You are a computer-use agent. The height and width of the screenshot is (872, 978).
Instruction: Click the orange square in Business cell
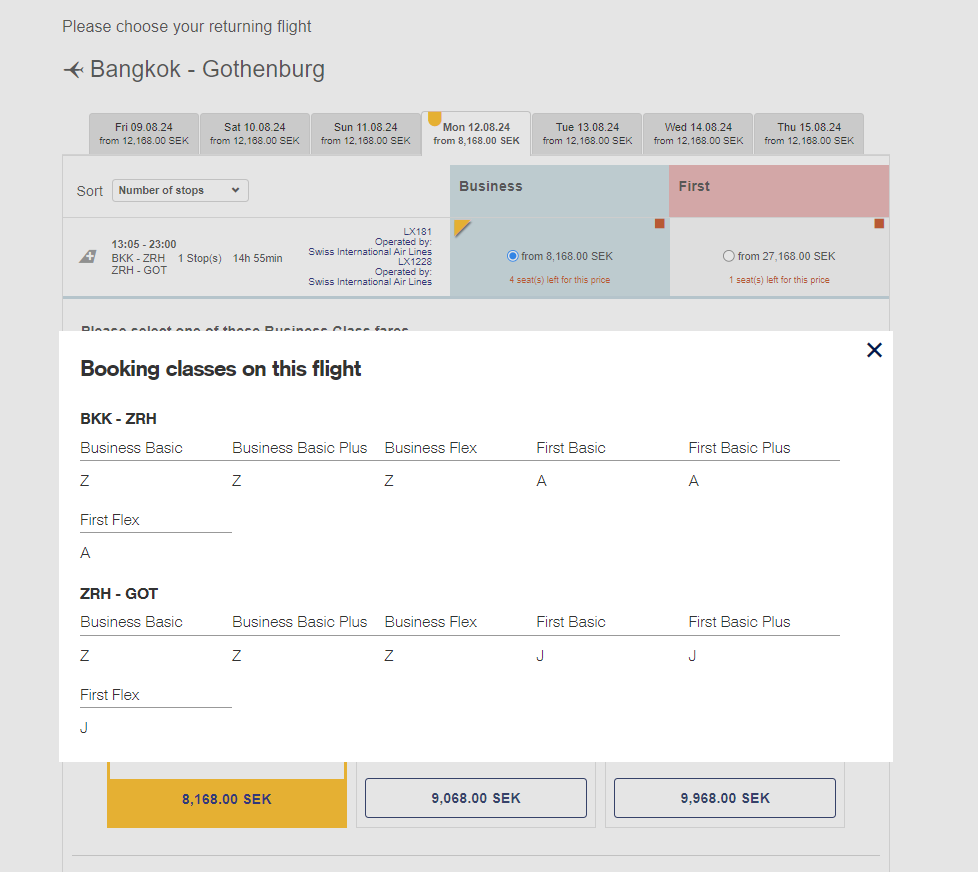point(660,224)
